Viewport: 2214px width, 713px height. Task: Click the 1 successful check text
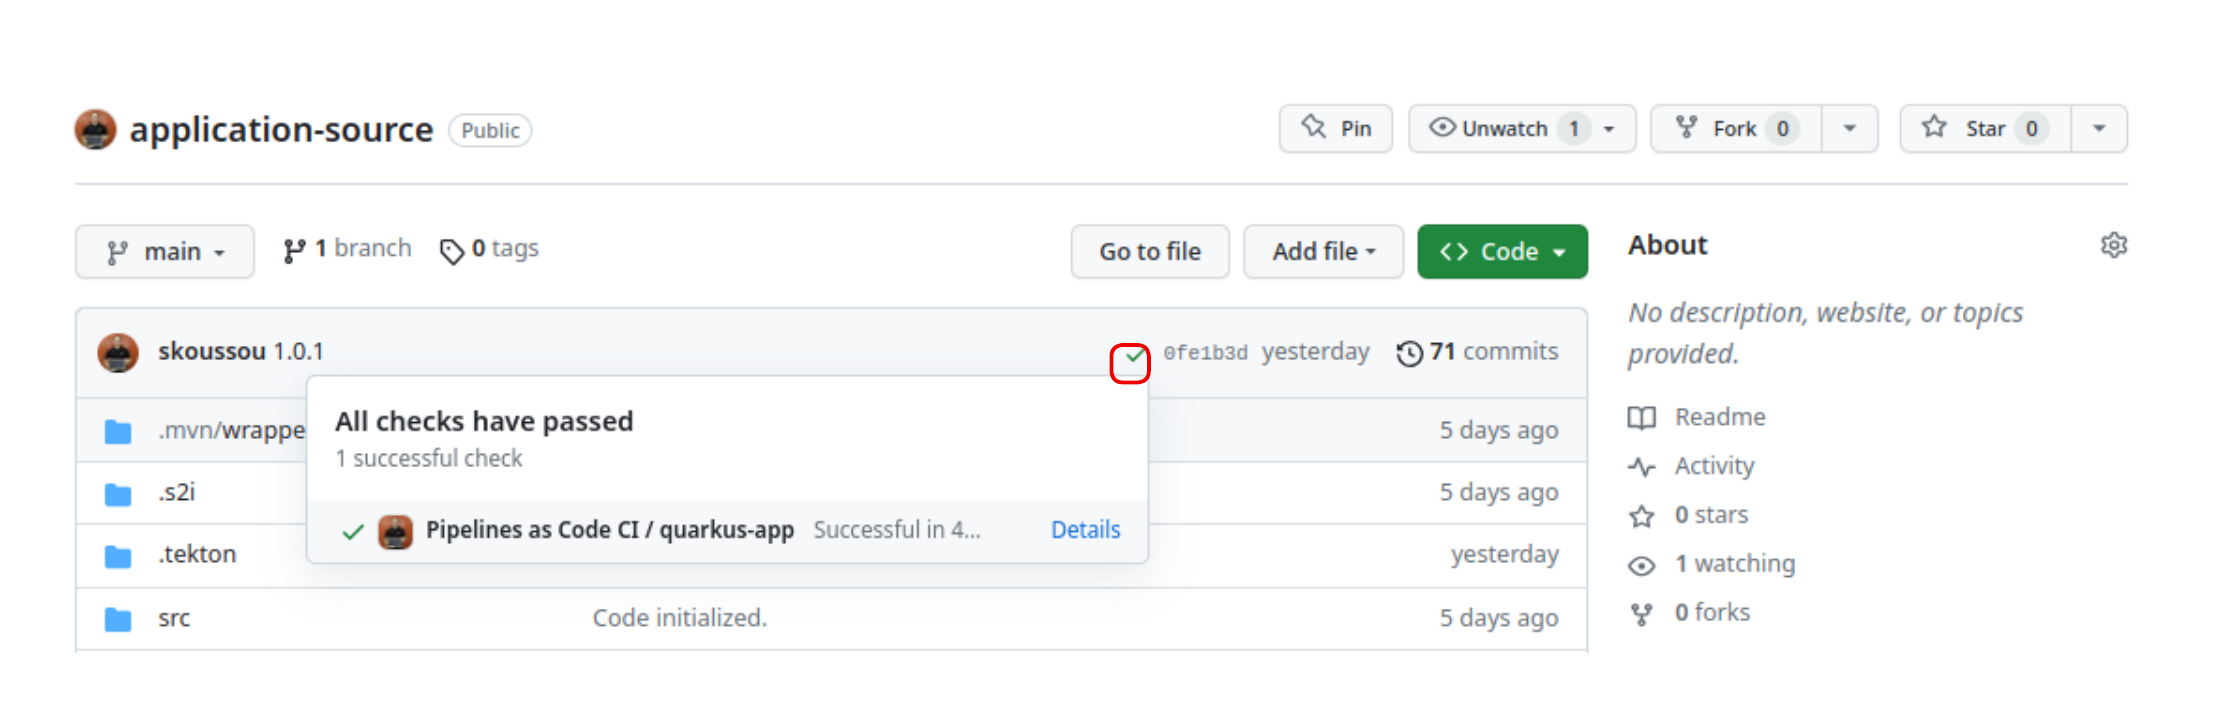pos(429,458)
